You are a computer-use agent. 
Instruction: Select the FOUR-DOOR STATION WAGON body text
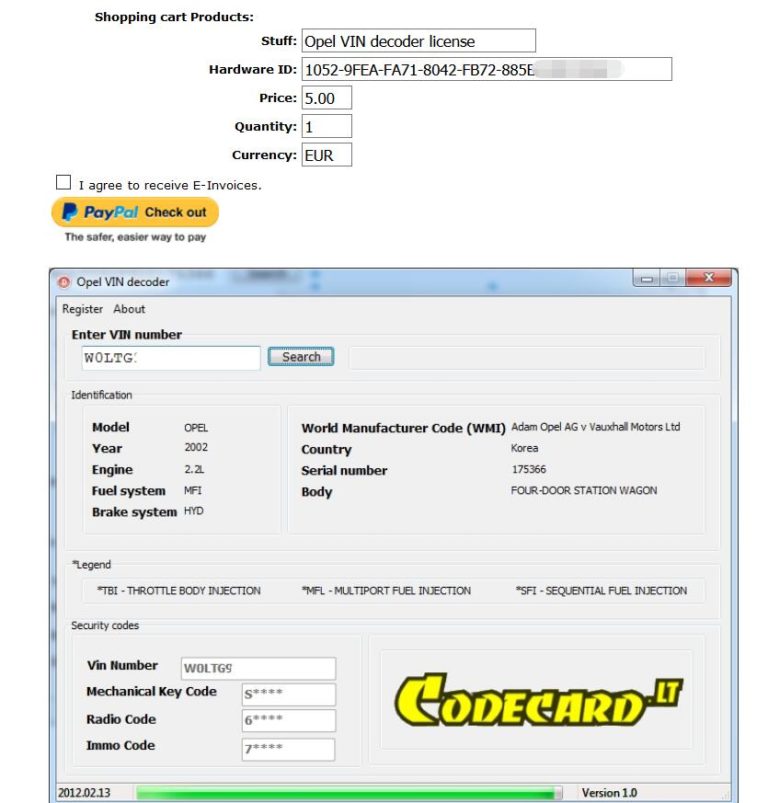pyautogui.click(x=584, y=490)
